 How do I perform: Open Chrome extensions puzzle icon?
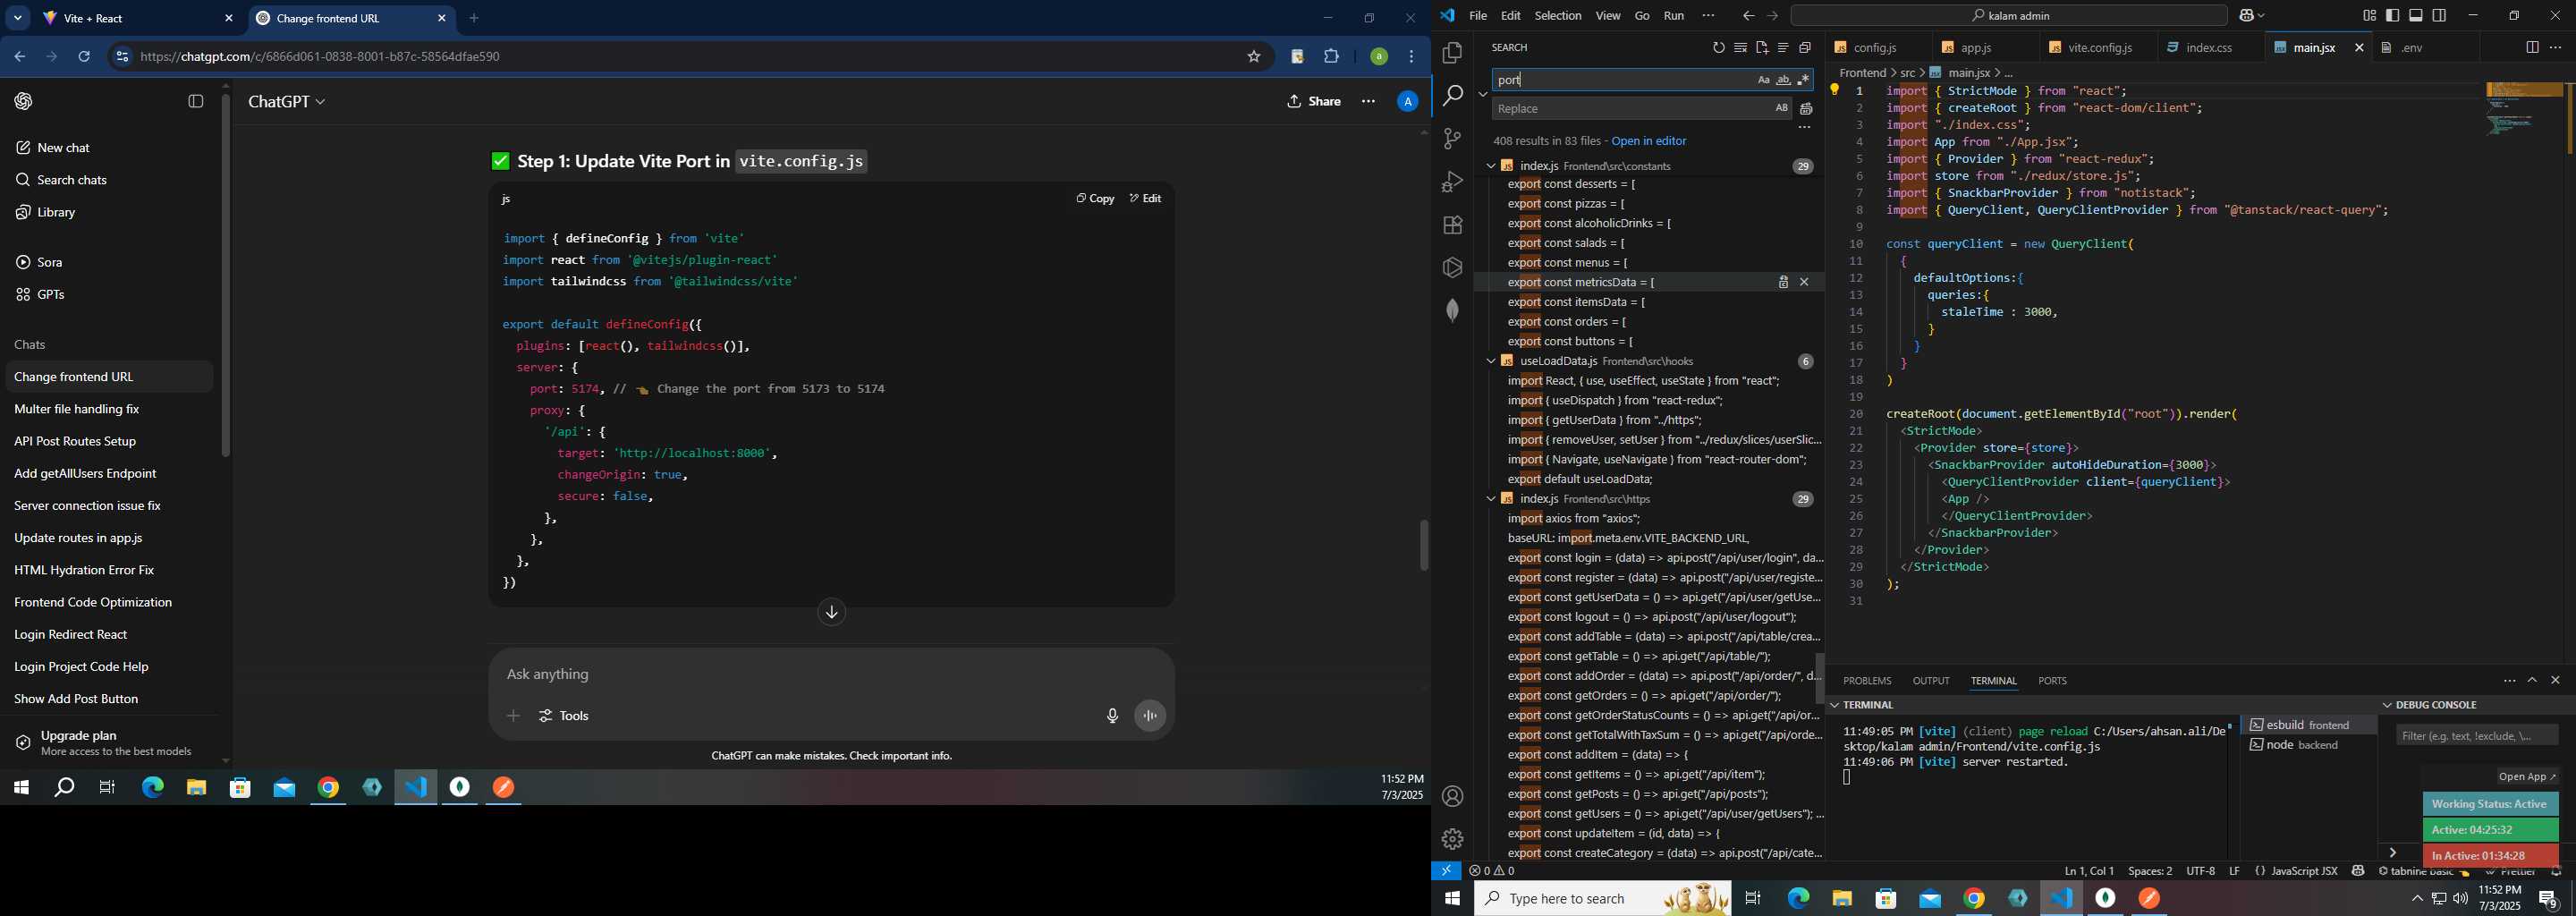pos(1332,57)
